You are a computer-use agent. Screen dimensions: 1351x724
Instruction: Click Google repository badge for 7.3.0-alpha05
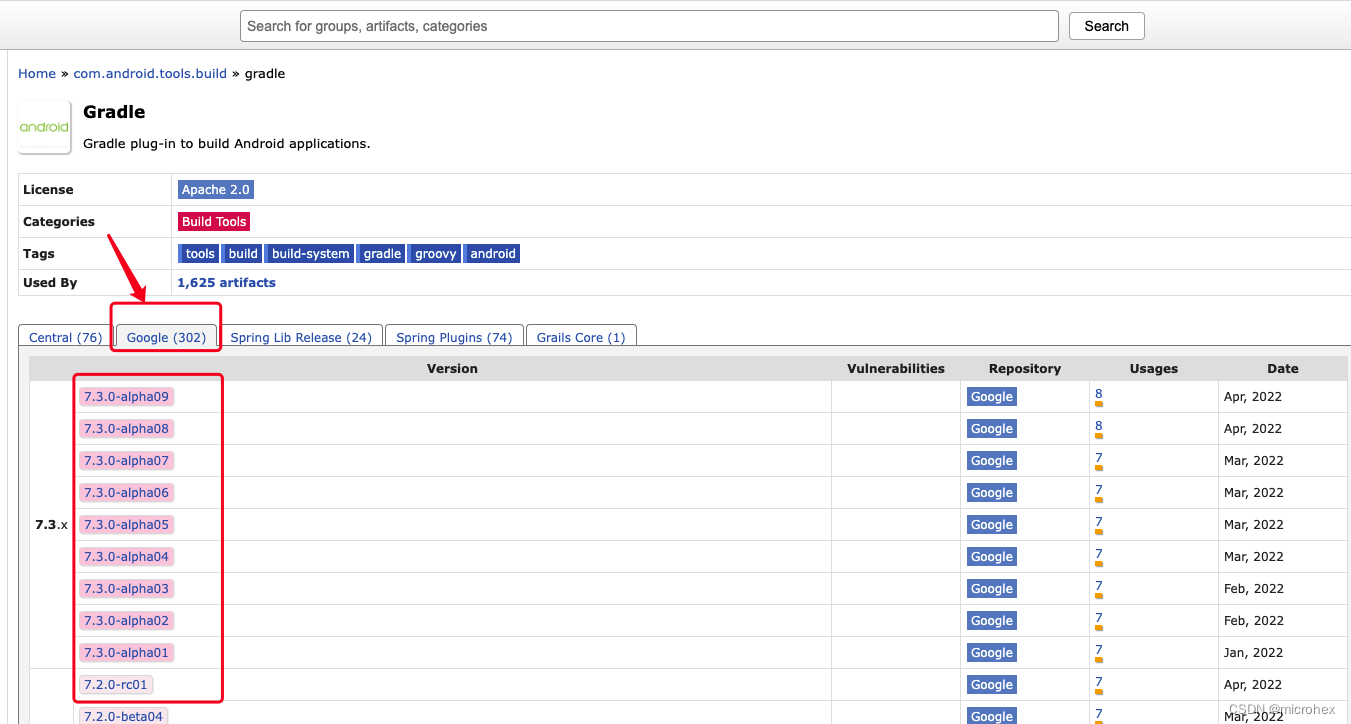pyautogui.click(x=992, y=525)
